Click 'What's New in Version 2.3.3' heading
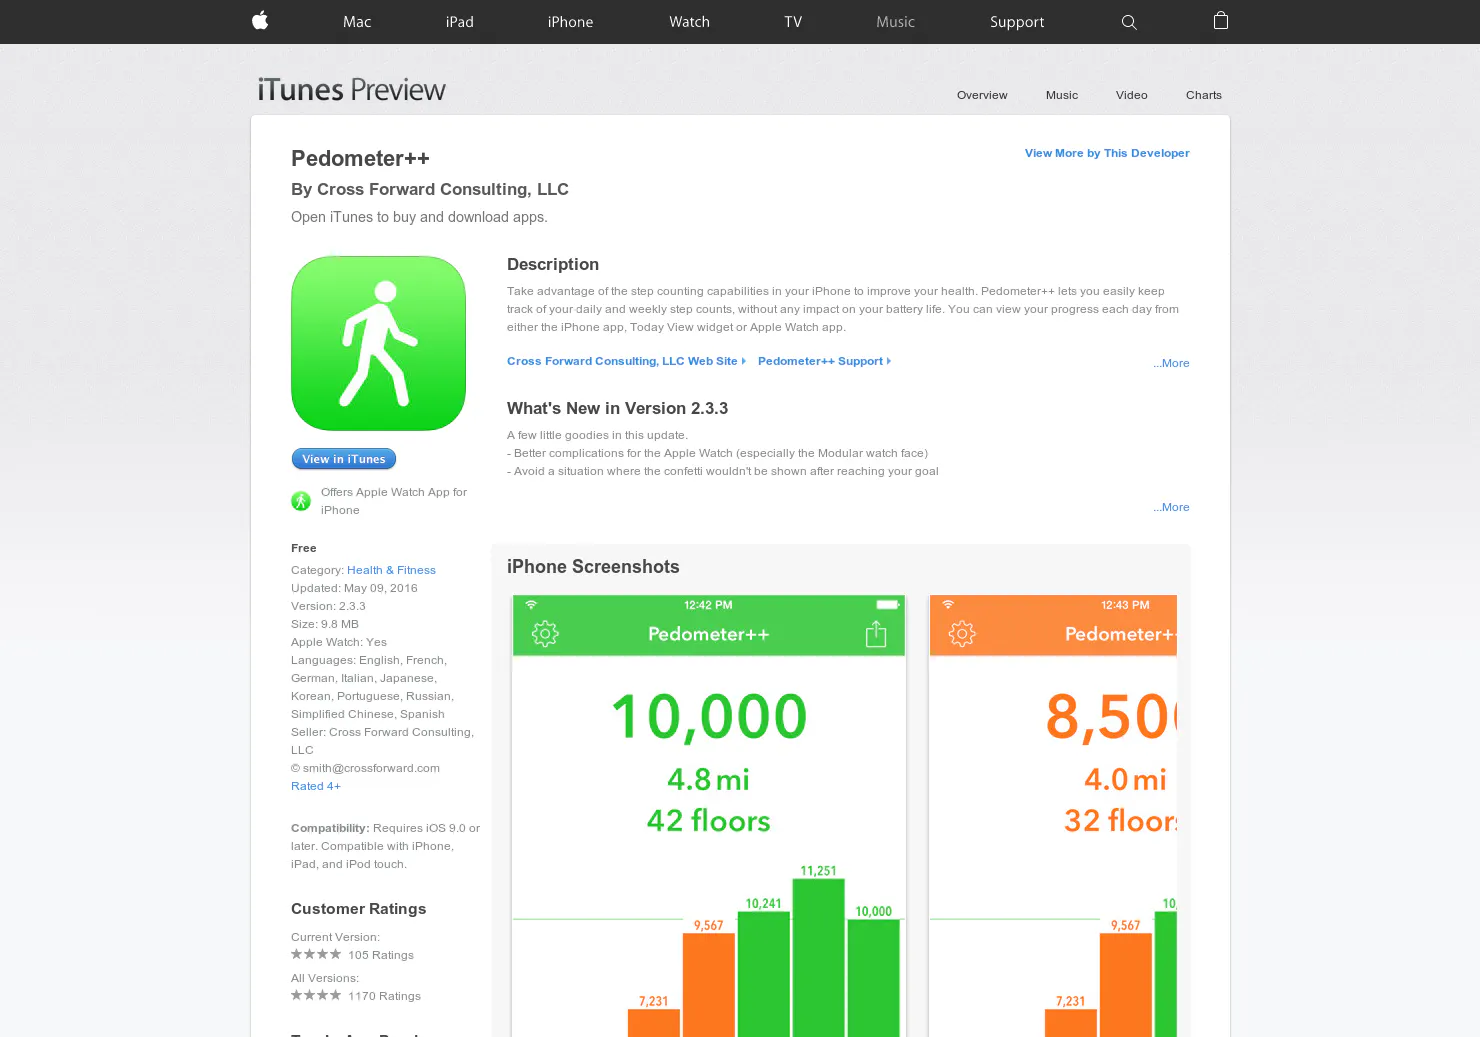Viewport: 1480px width, 1037px height. coord(617,408)
